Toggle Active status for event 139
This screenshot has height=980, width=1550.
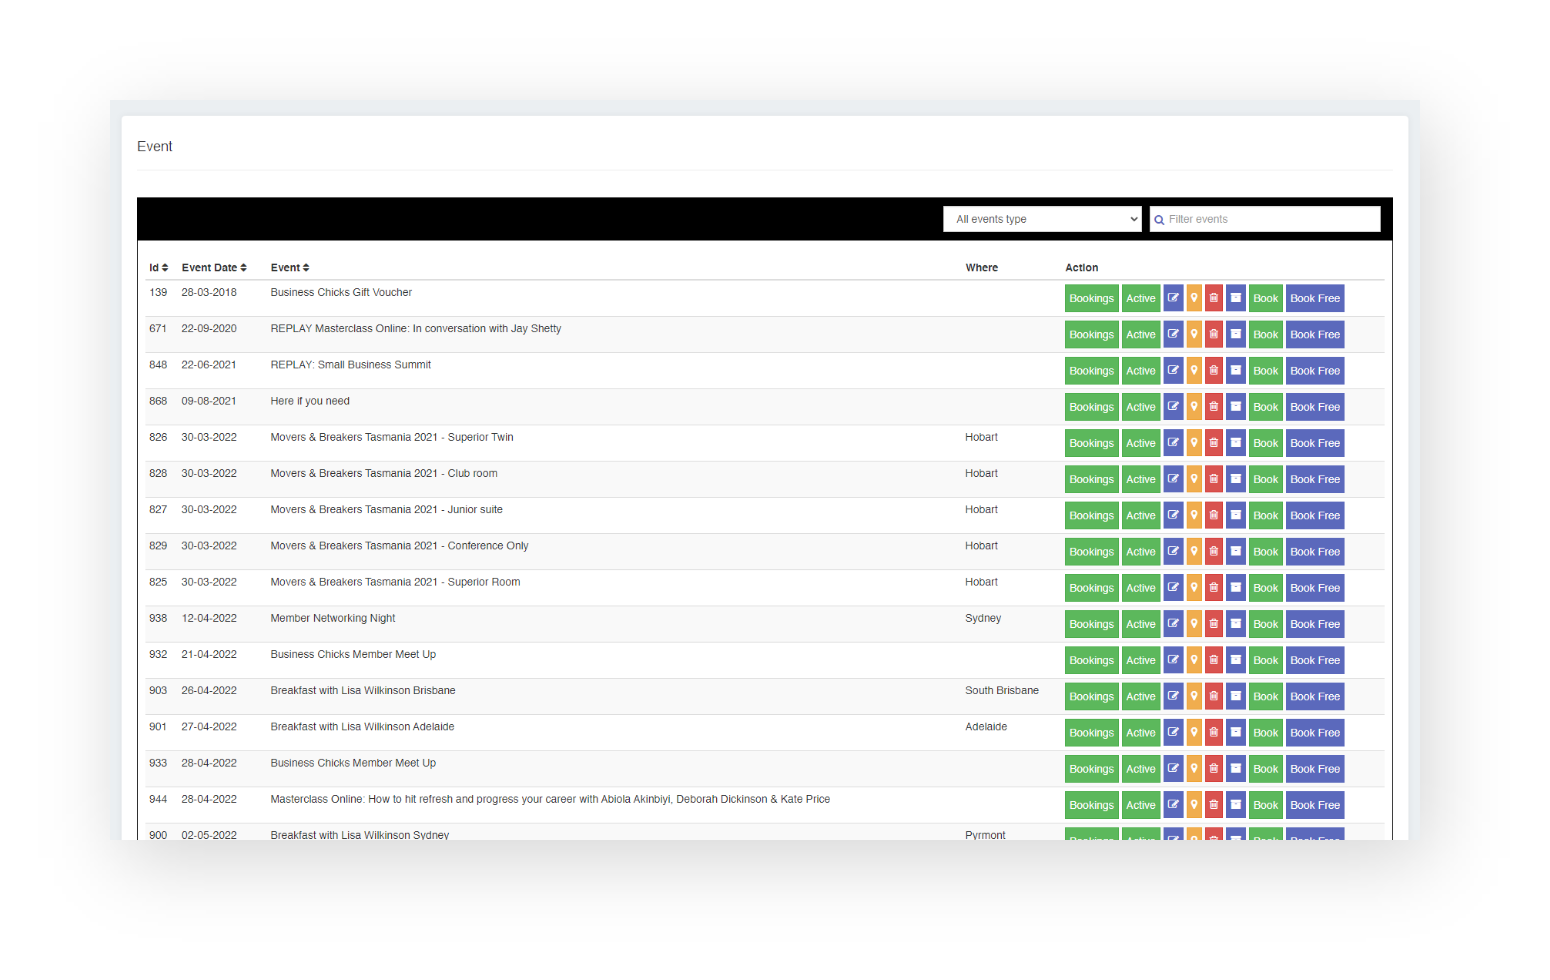(1140, 298)
